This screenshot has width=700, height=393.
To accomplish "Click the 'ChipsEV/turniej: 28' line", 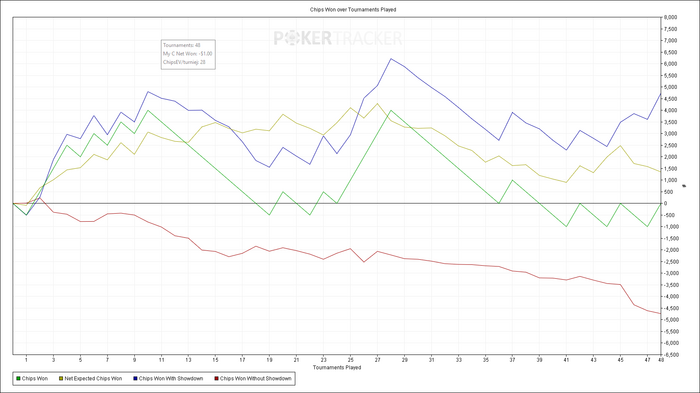I will [184, 62].
